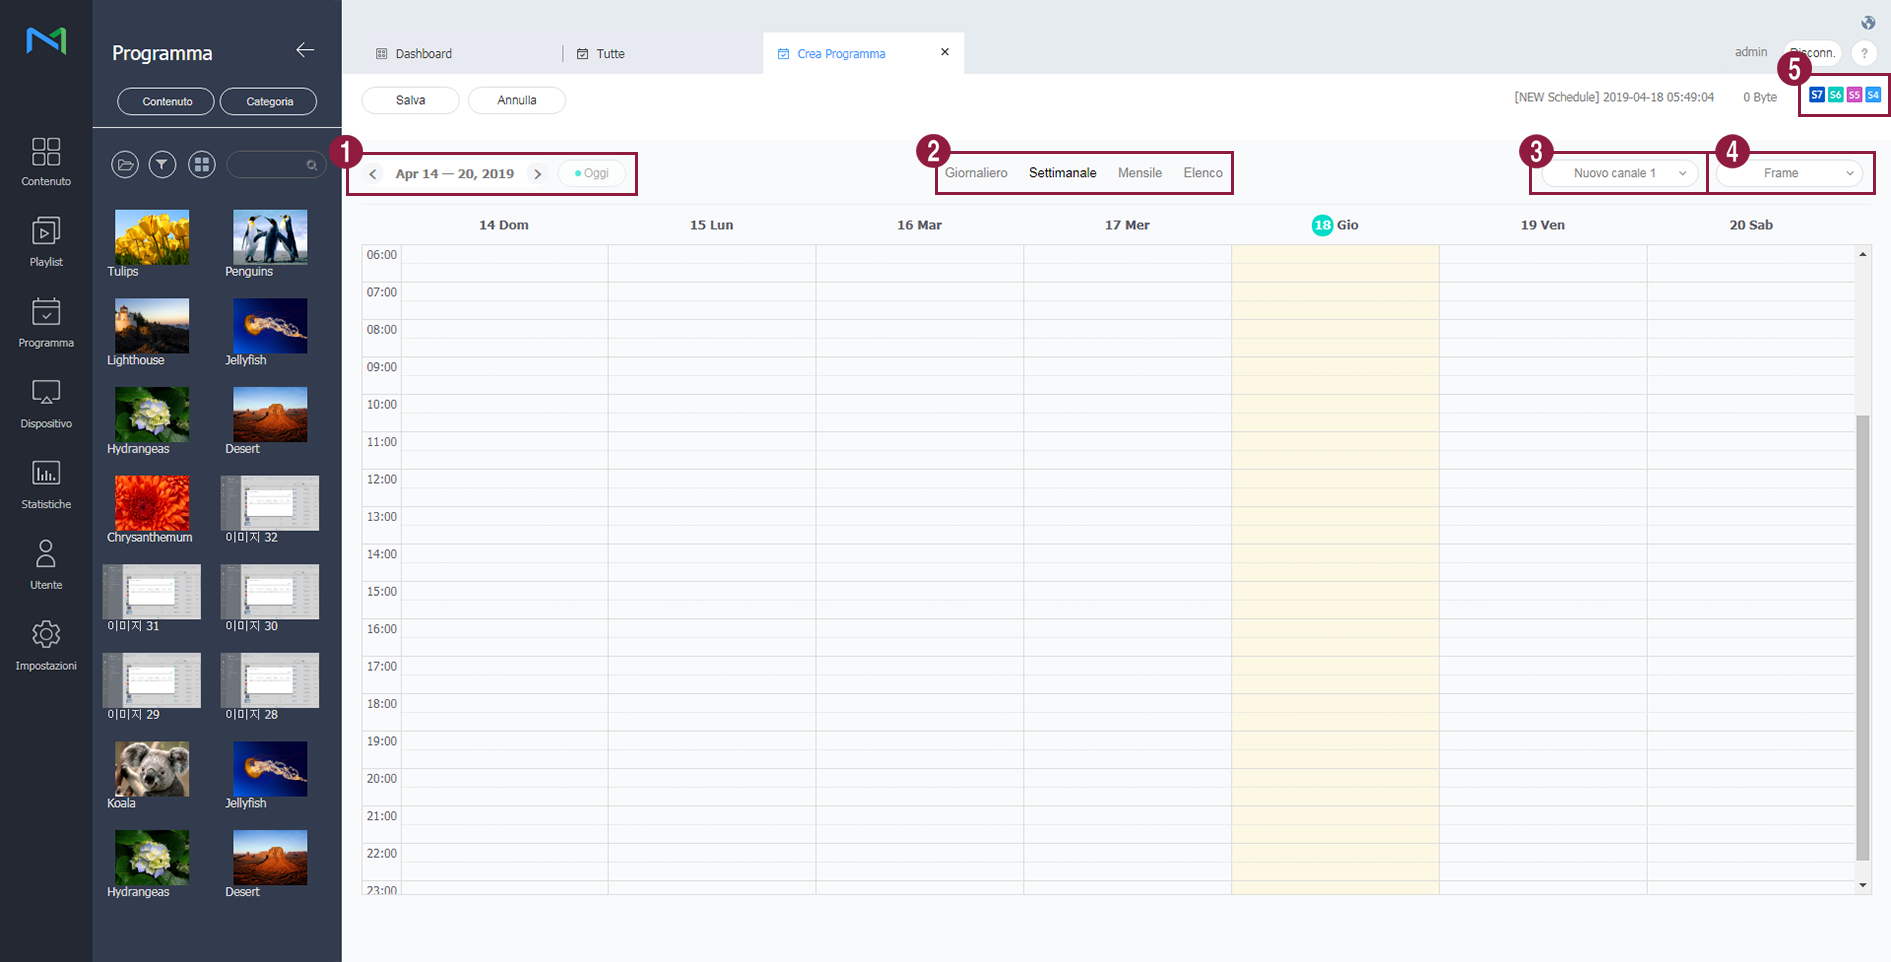1891x962 pixels.
Task: Switch to the Dashboard tab
Action: [x=423, y=54]
